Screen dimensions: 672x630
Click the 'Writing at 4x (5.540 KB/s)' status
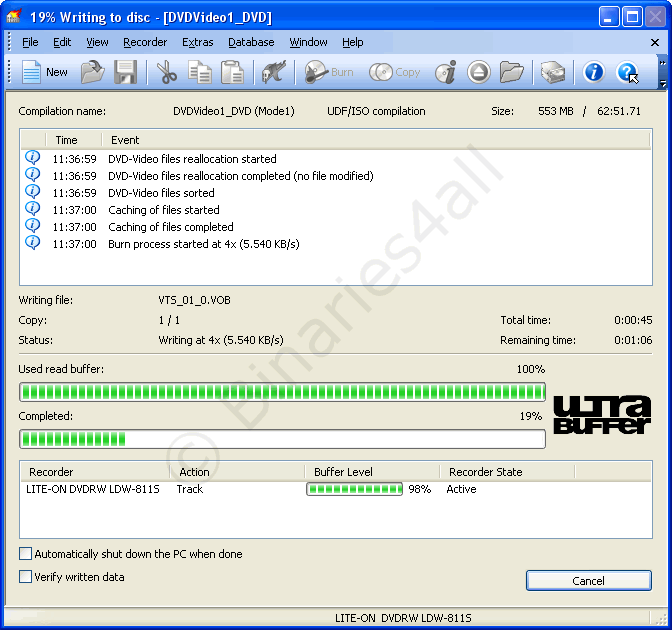pyautogui.click(x=221, y=340)
